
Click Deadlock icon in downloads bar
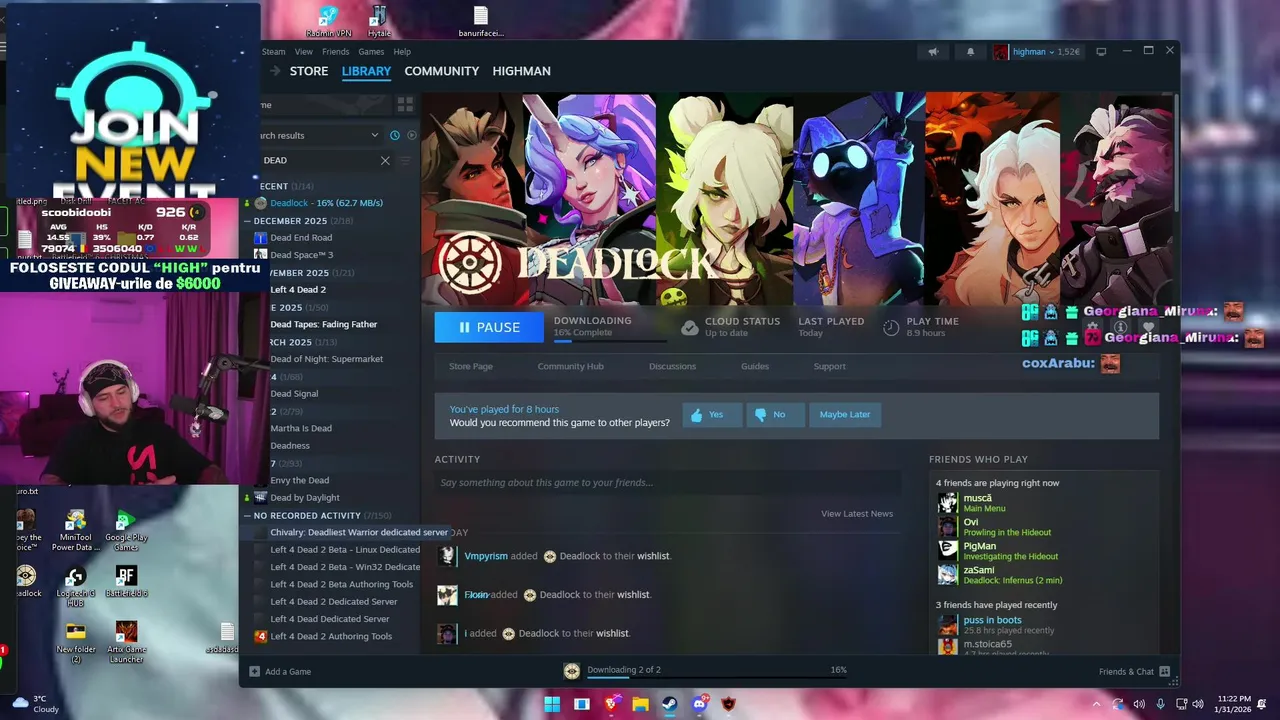572,671
